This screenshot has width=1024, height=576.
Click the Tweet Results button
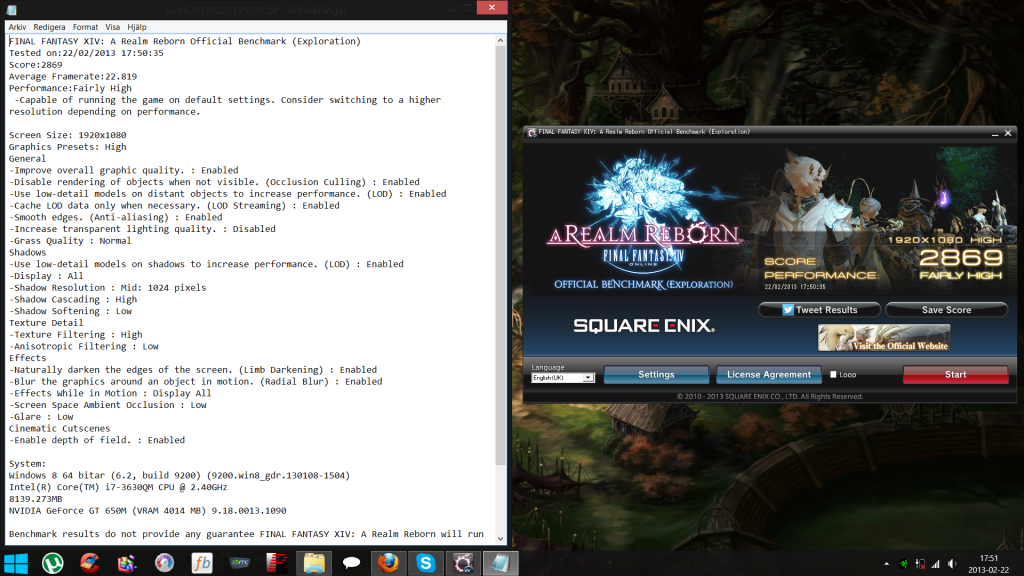tap(819, 310)
